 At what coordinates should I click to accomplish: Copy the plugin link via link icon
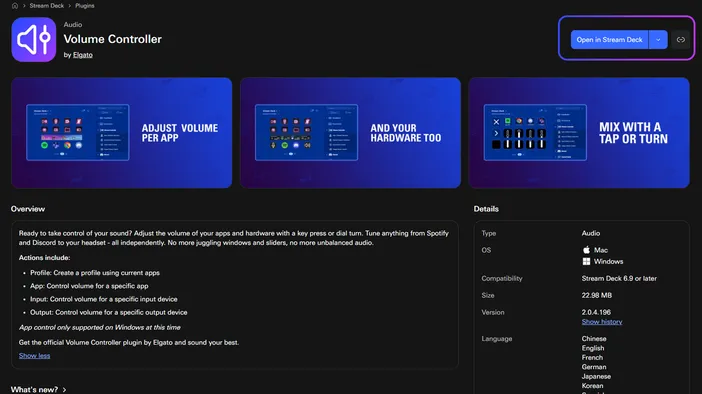click(x=681, y=40)
